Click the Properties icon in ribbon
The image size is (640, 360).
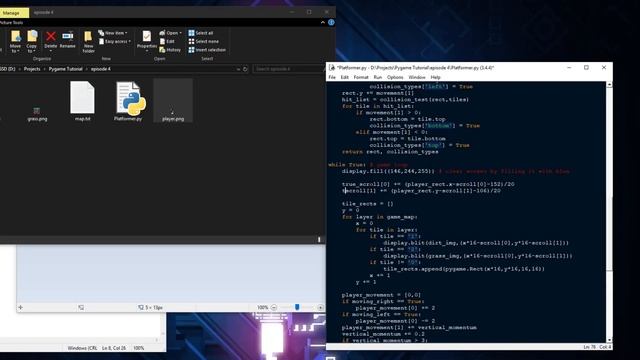tap(147, 39)
